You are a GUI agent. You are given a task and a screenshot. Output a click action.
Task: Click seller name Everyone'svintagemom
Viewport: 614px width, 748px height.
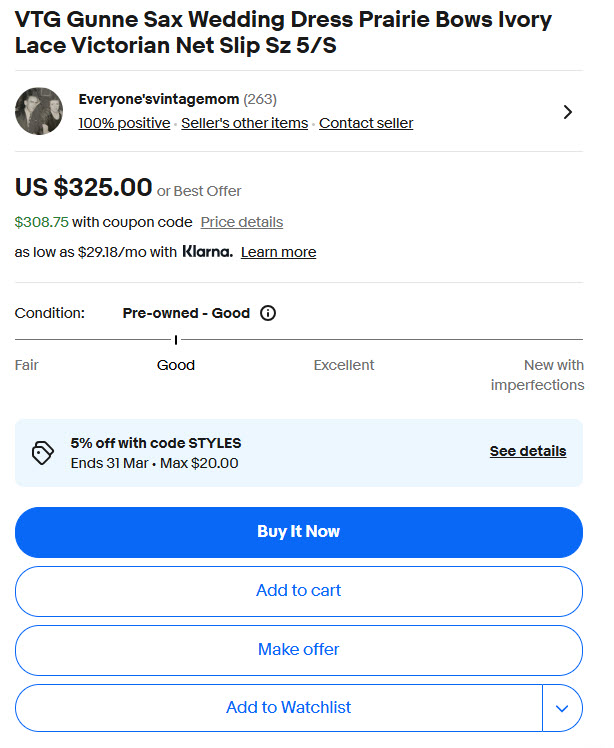(x=158, y=99)
